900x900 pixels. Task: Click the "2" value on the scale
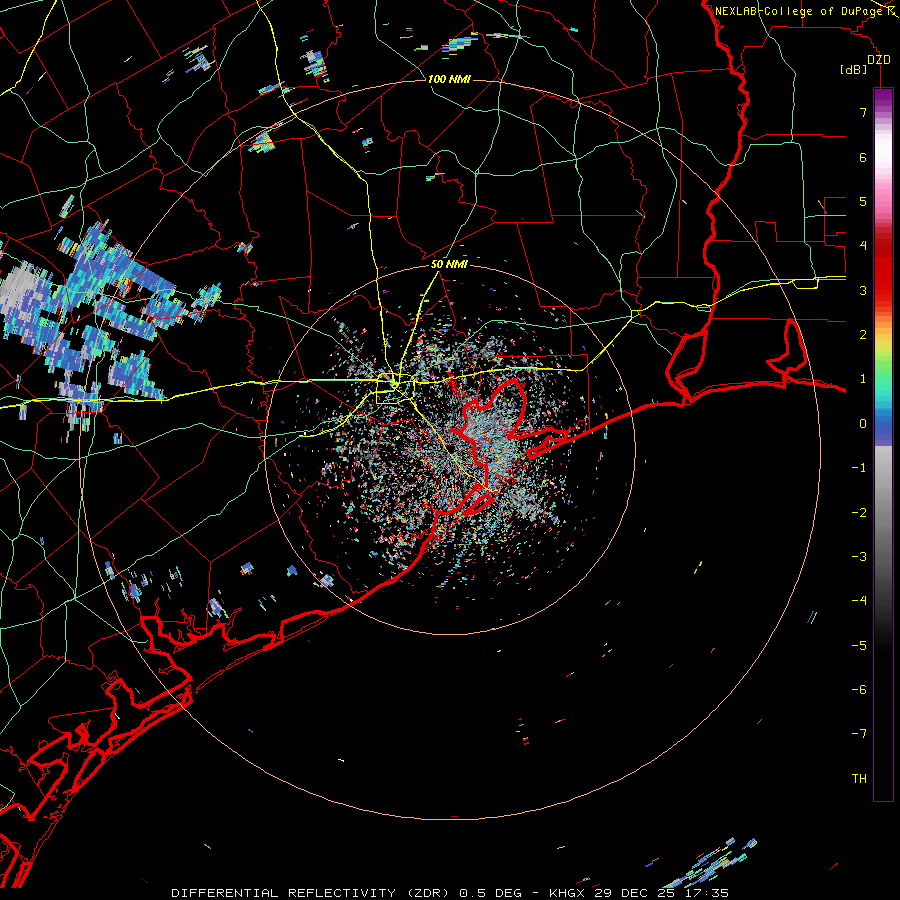pyautogui.click(x=863, y=335)
